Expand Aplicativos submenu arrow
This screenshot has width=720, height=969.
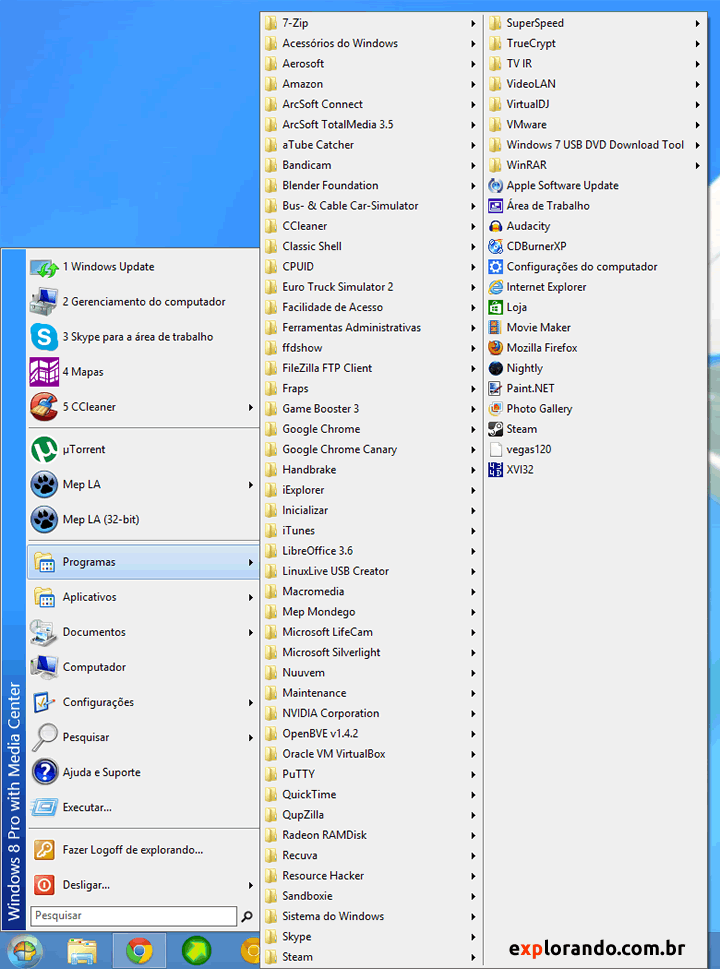pos(250,598)
